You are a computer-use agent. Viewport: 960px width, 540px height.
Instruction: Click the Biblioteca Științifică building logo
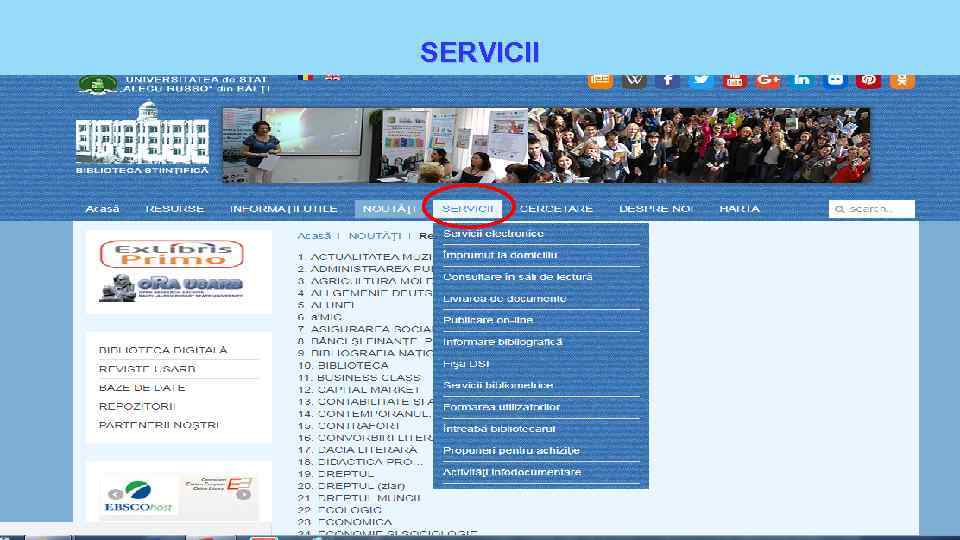[142, 139]
